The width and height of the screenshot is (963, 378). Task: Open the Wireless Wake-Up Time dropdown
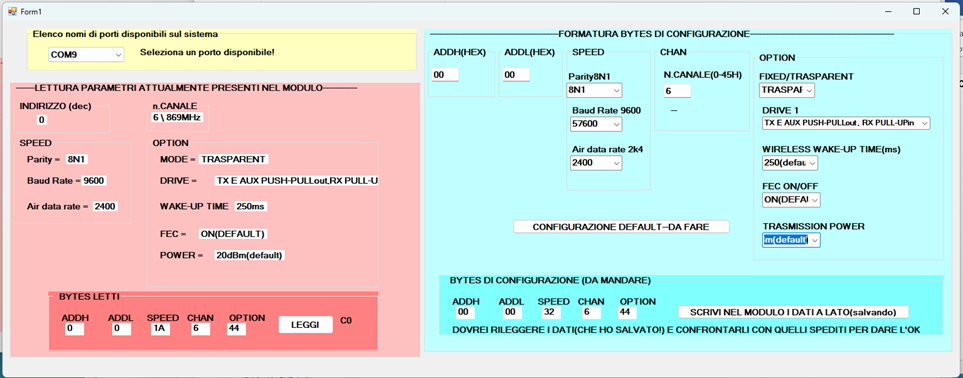[x=790, y=163]
